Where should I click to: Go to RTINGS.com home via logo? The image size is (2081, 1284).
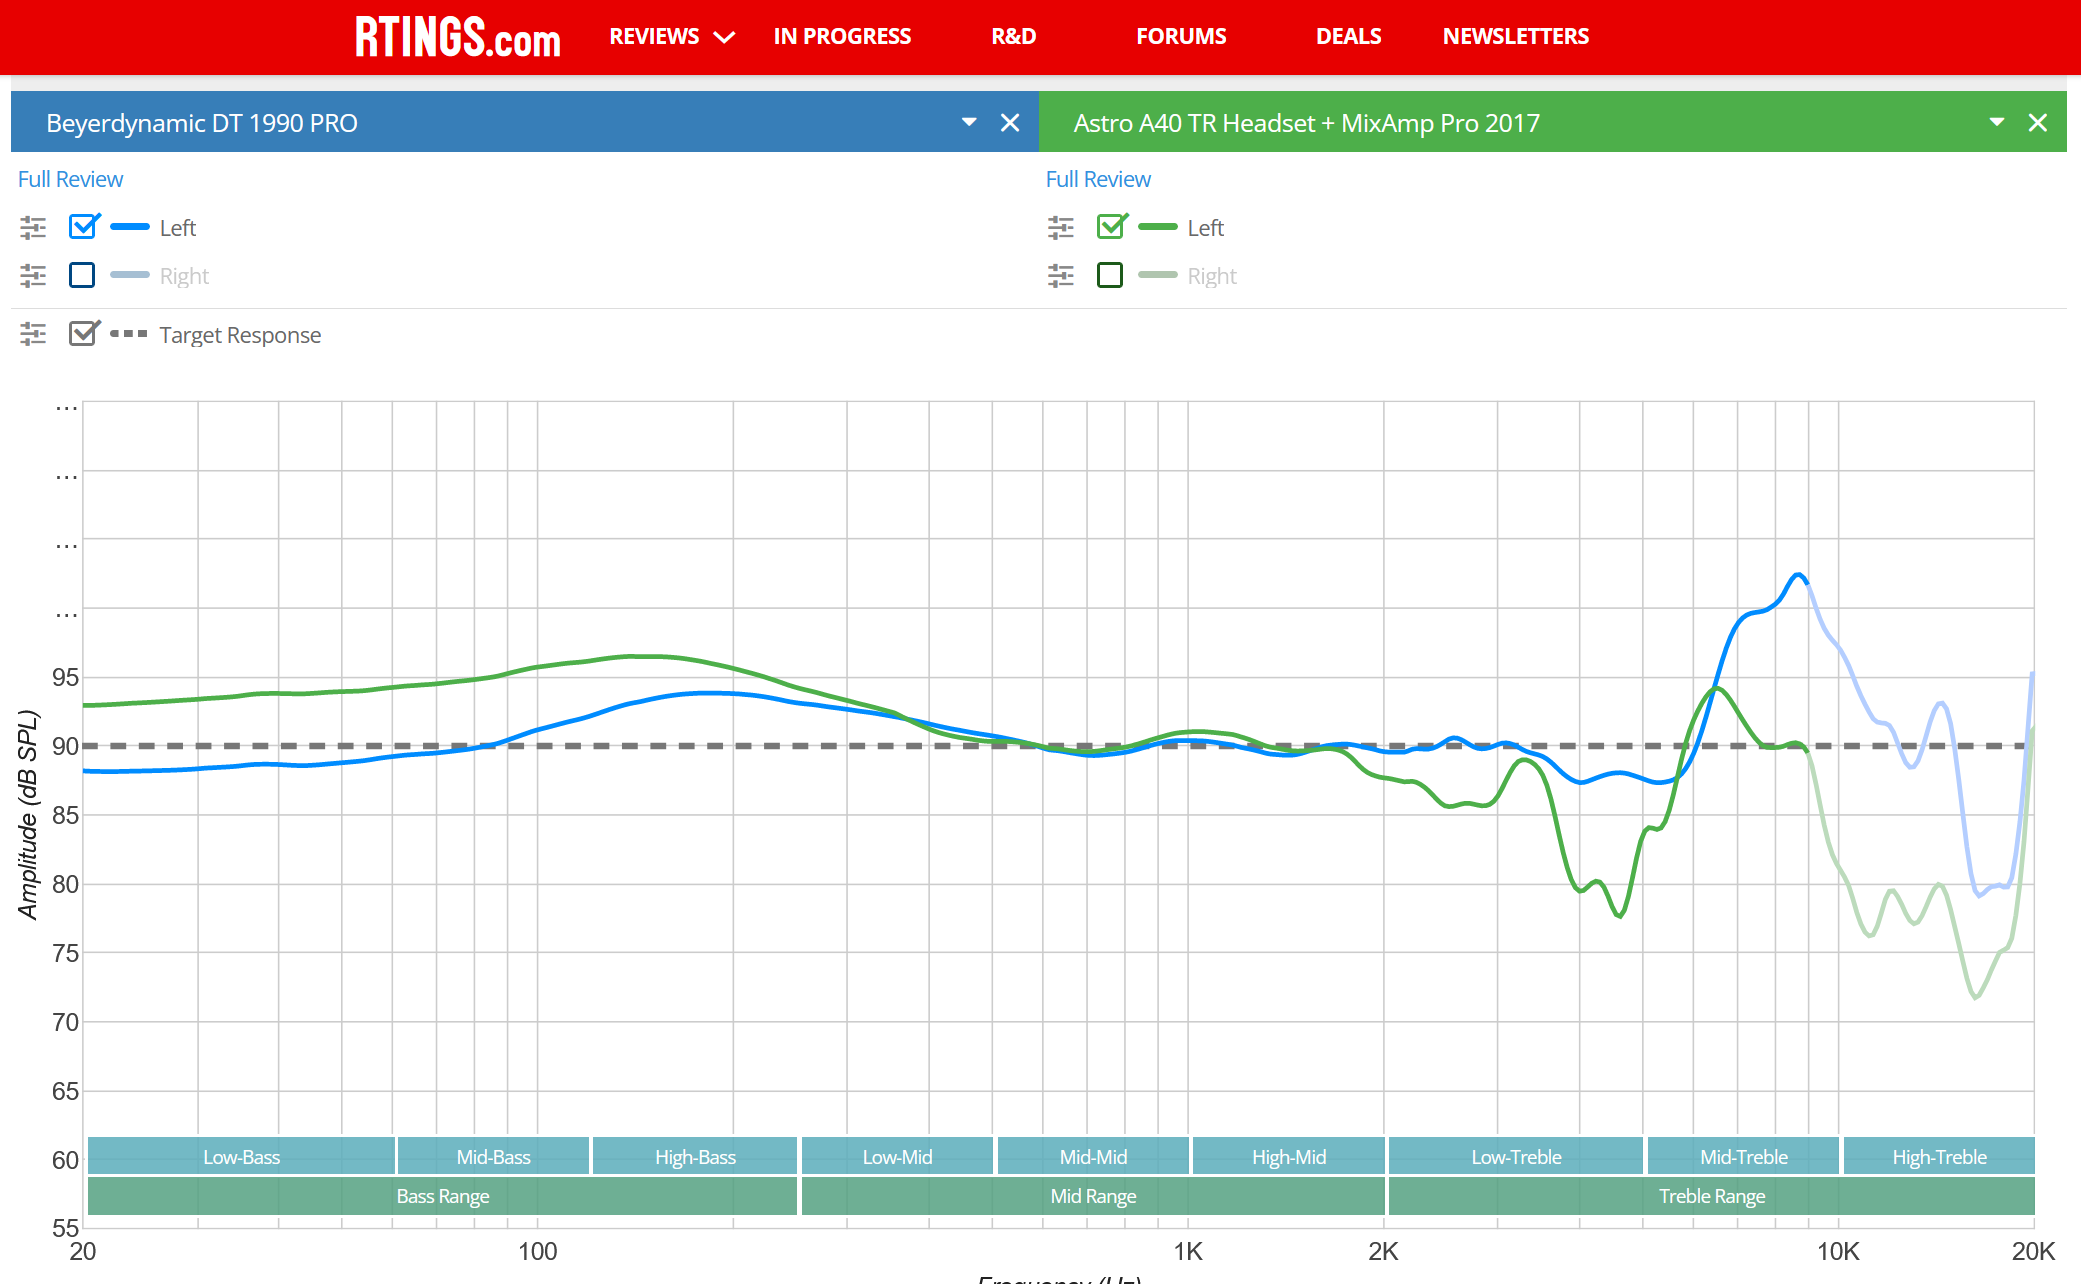457,37
